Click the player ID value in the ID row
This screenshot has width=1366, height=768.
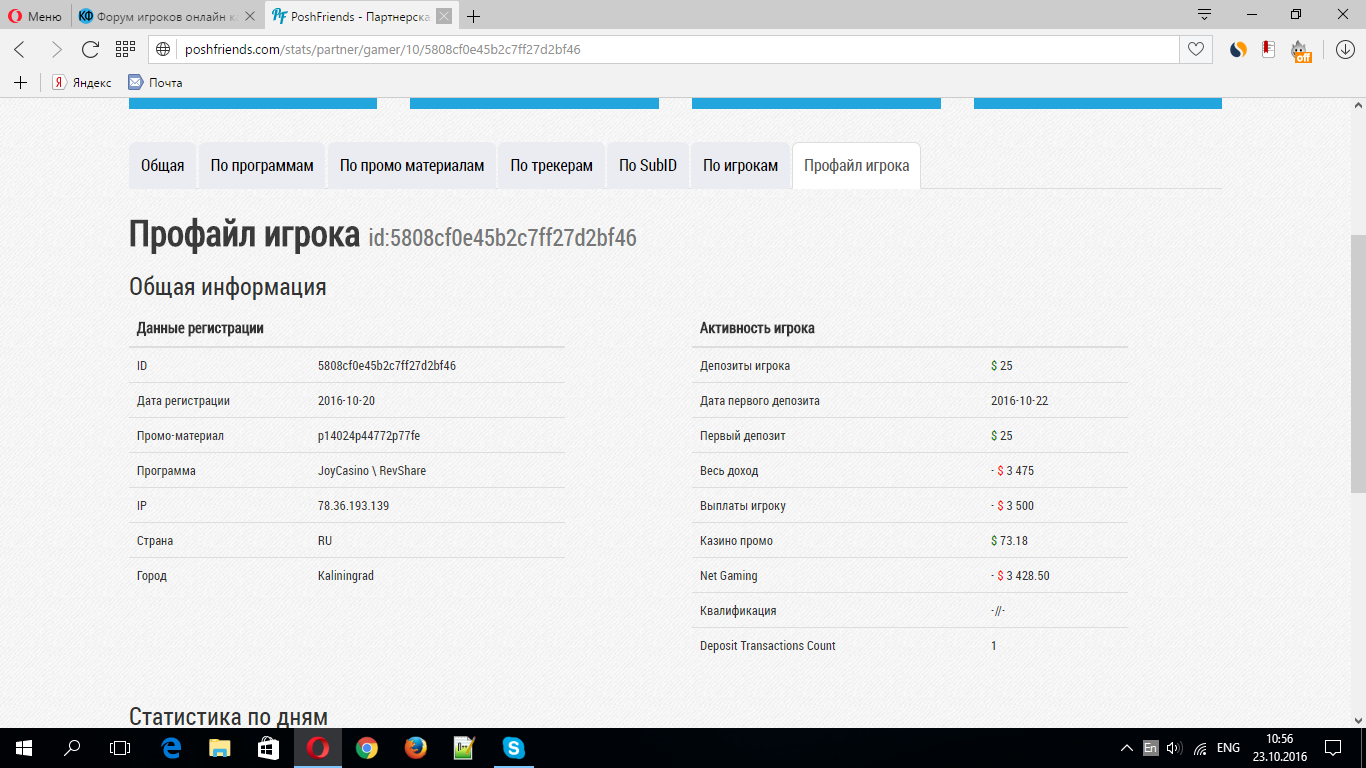(387, 366)
